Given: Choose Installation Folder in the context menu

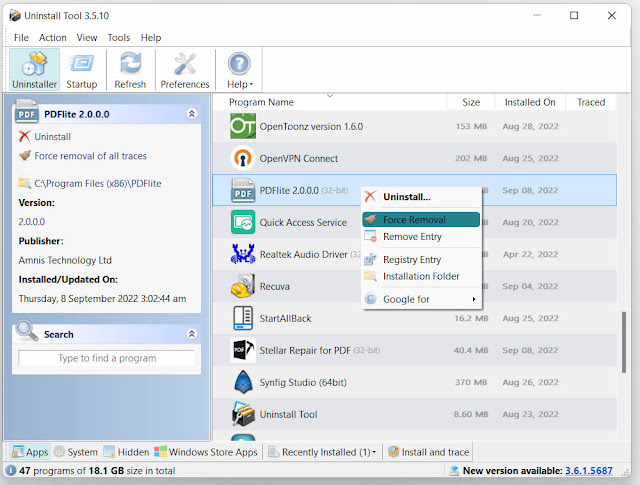Looking at the screenshot, I should [x=421, y=276].
